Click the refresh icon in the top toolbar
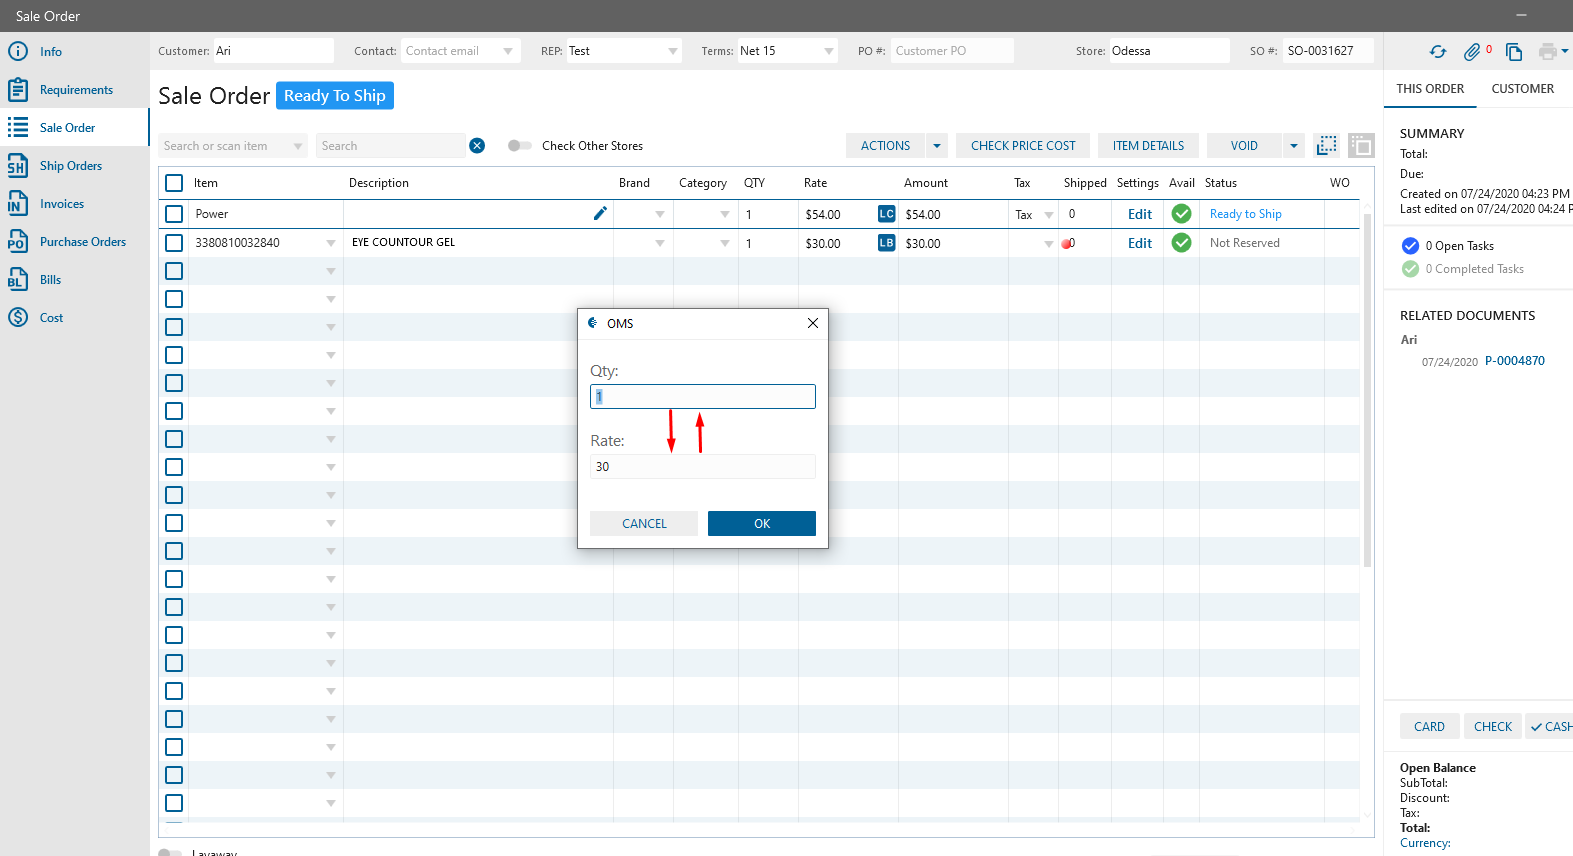The width and height of the screenshot is (1573, 856). [1438, 52]
